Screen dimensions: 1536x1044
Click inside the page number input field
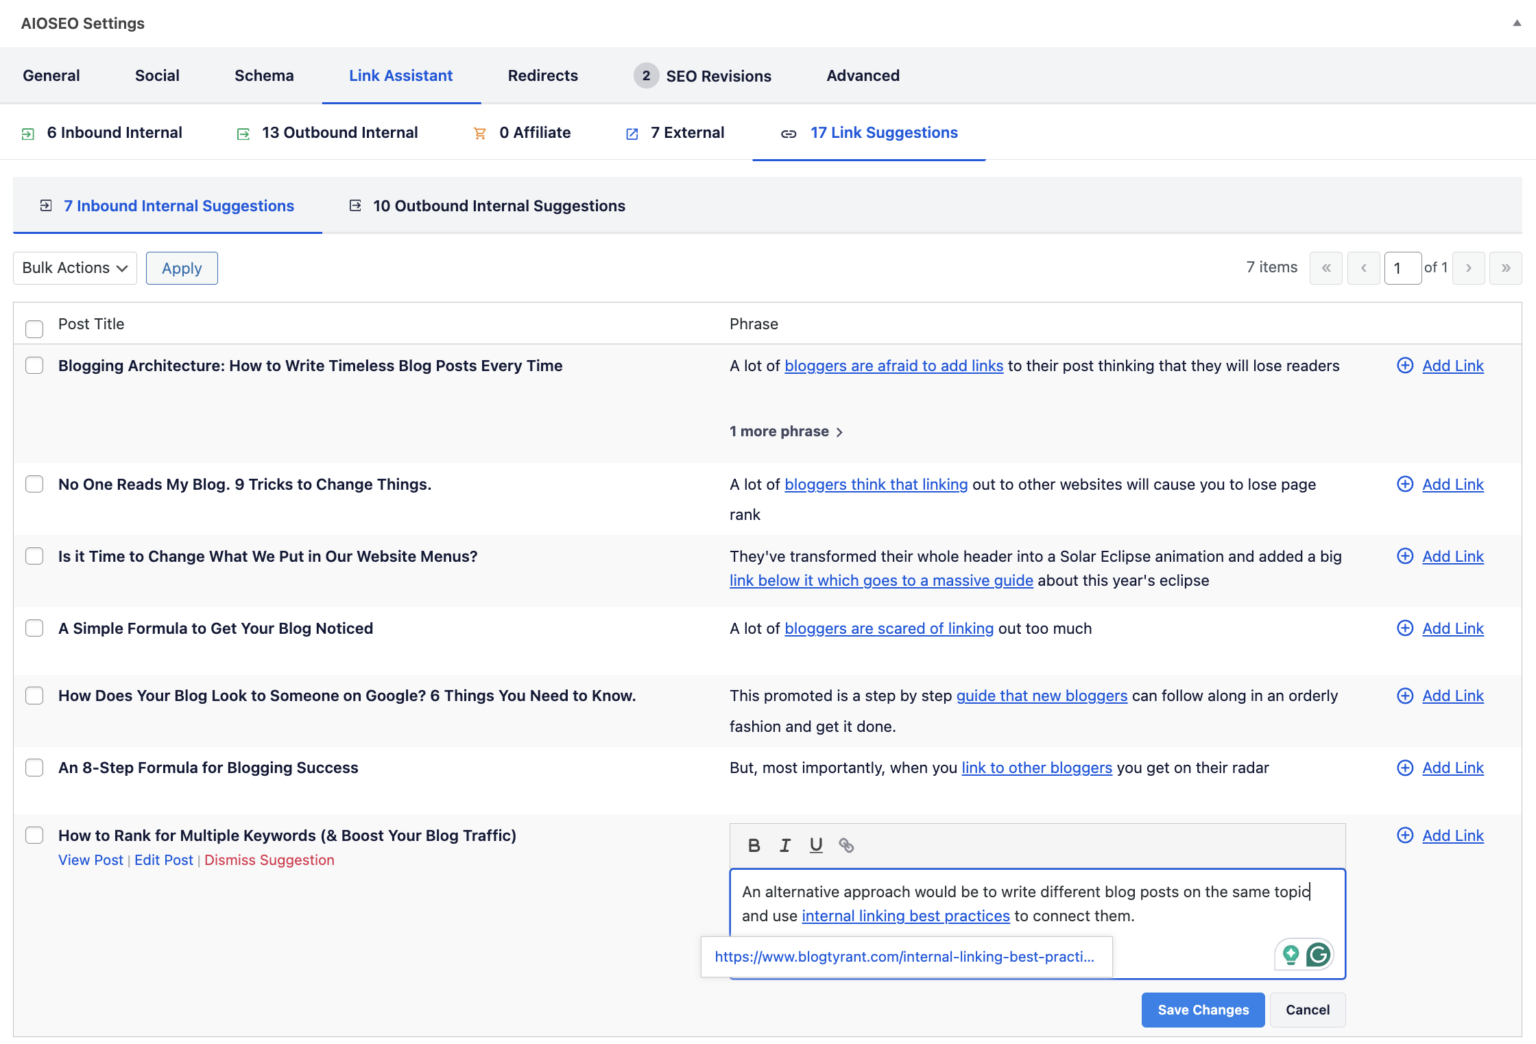point(1402,268)
